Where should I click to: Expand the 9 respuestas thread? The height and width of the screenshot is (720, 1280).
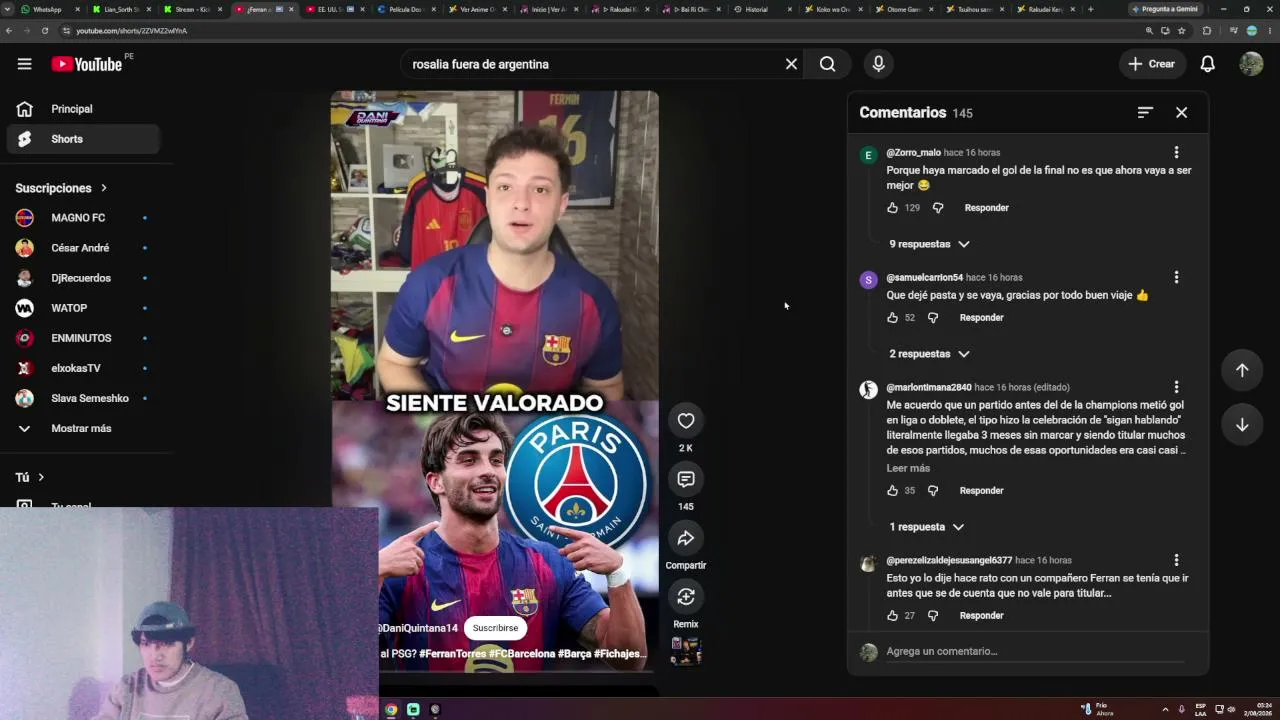[x=929, y=244]
